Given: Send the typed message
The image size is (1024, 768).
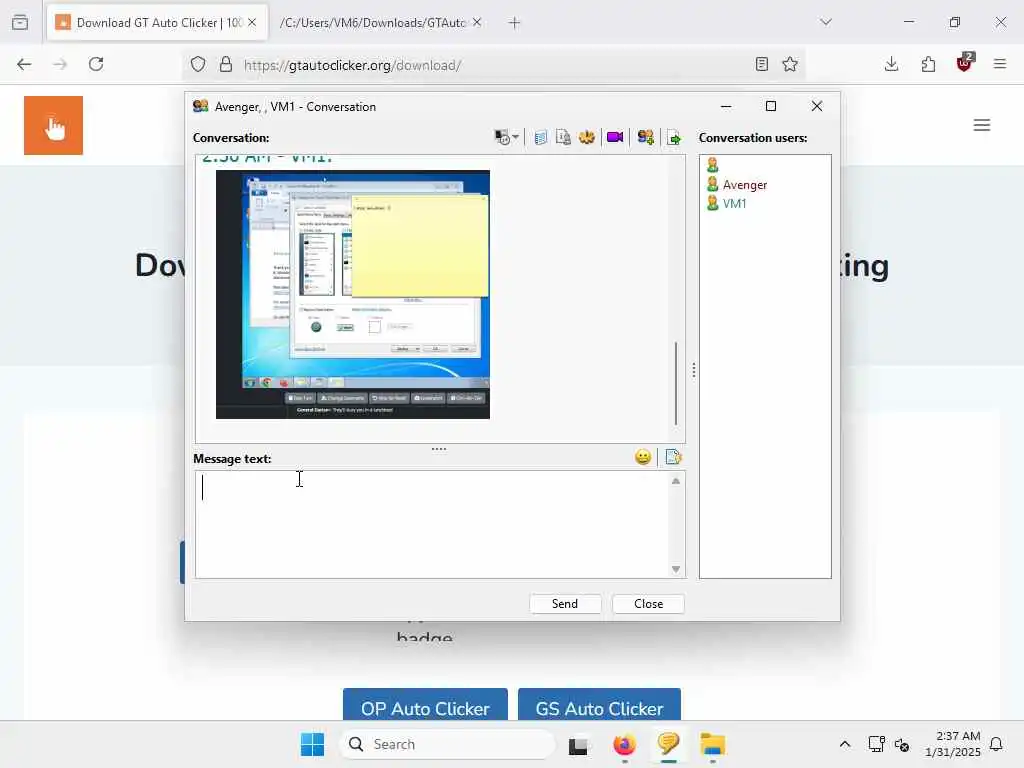Looking at the screenshot, I should [565, 603].
